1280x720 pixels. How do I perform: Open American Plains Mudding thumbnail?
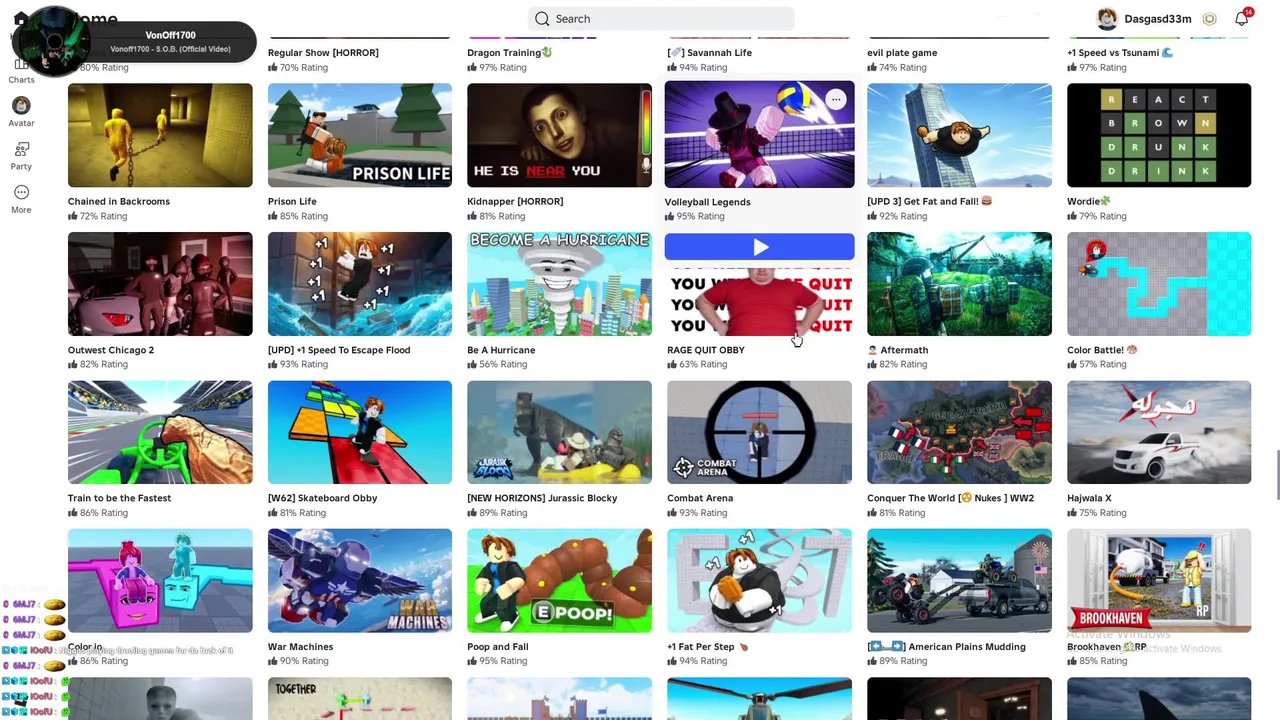959,580
